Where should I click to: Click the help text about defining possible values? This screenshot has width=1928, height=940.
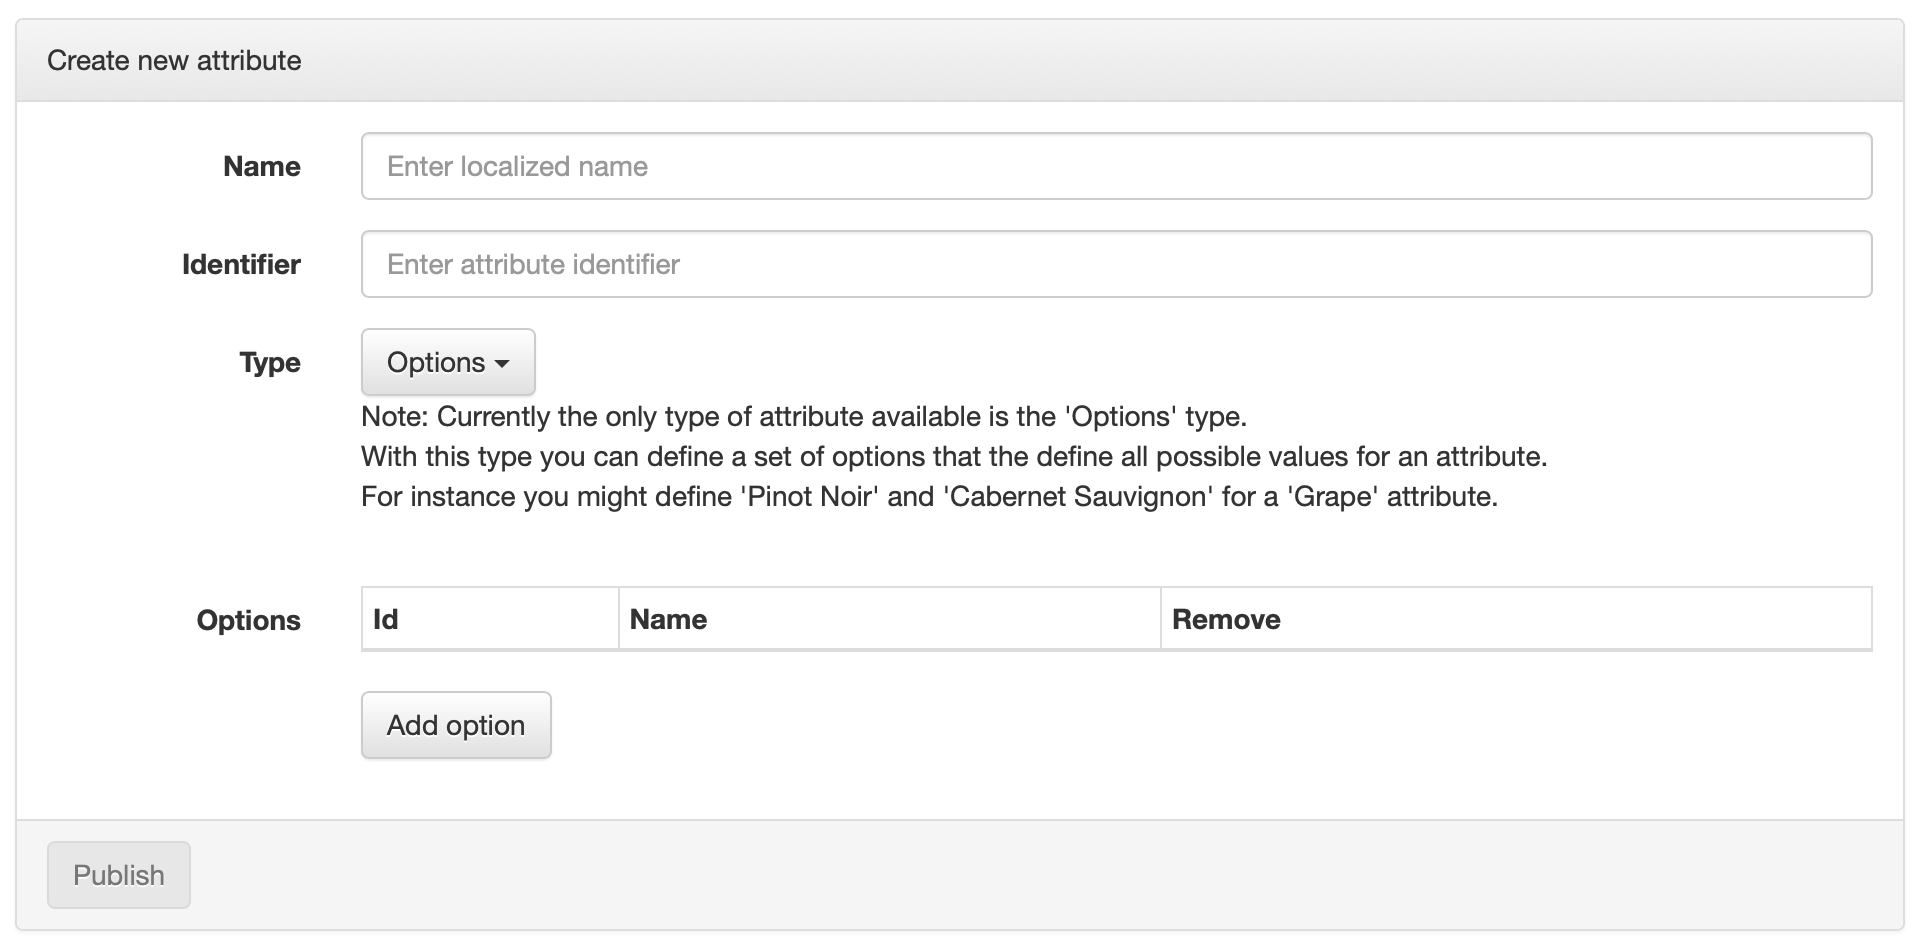[953, 457]
